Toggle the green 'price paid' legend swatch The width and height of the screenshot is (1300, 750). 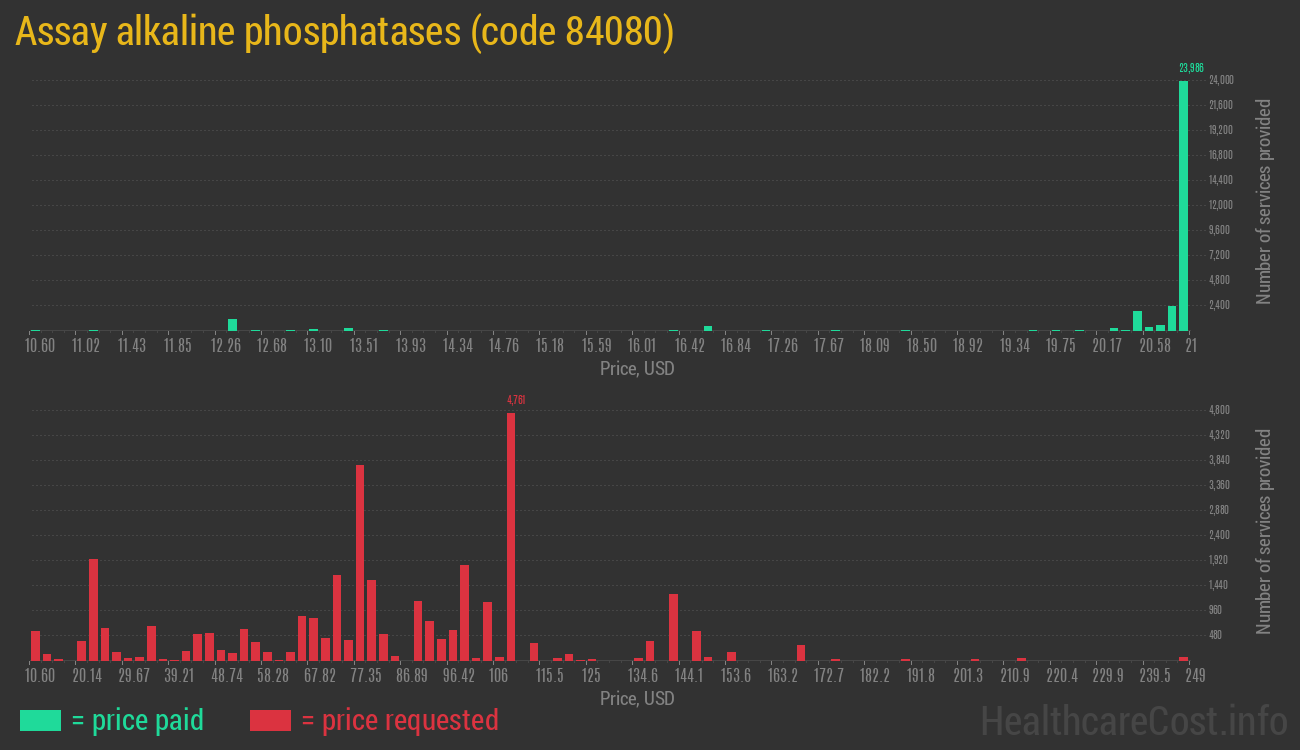click(x=41, y=719)
